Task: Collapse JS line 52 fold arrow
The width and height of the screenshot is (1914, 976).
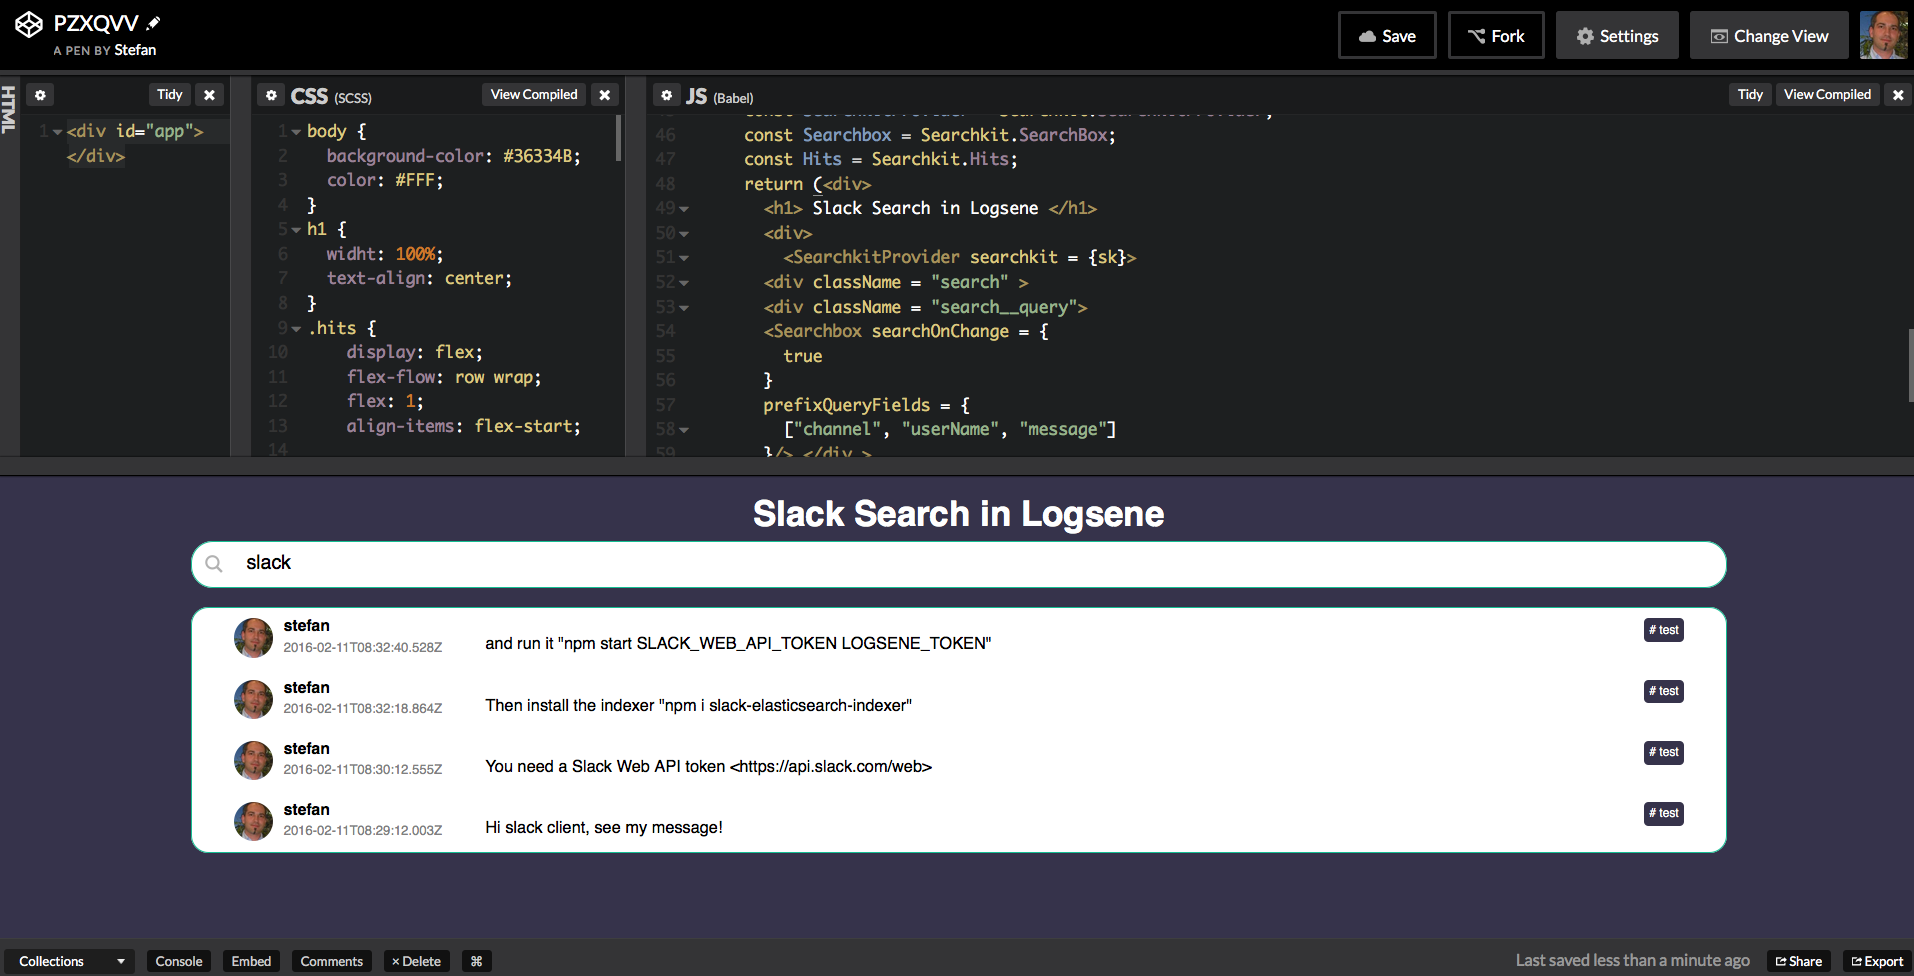Action: (x=684, y=283)
